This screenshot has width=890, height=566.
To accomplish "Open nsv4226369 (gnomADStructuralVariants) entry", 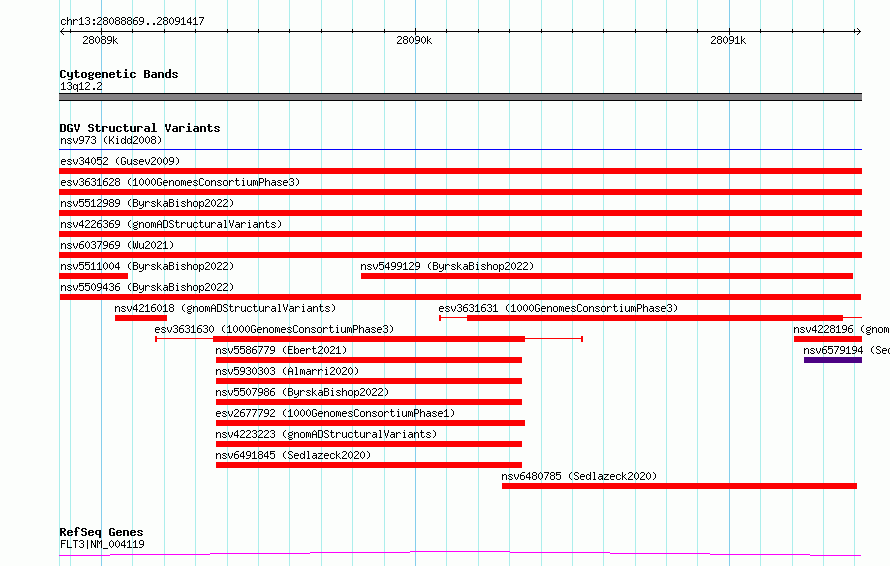I will (x=171, y=224).
